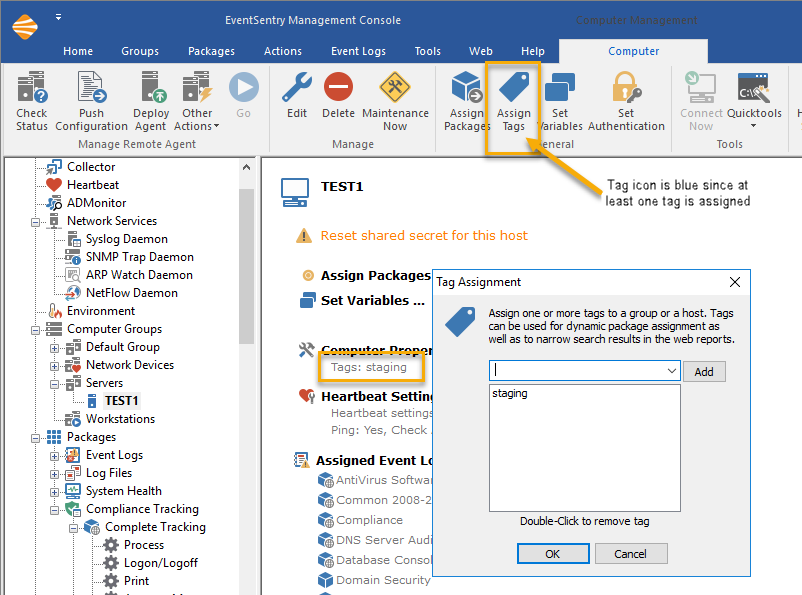Select Workstations in the tree
Image resolution: width=802 pixels, height=595 pixels.
point(120,418)
